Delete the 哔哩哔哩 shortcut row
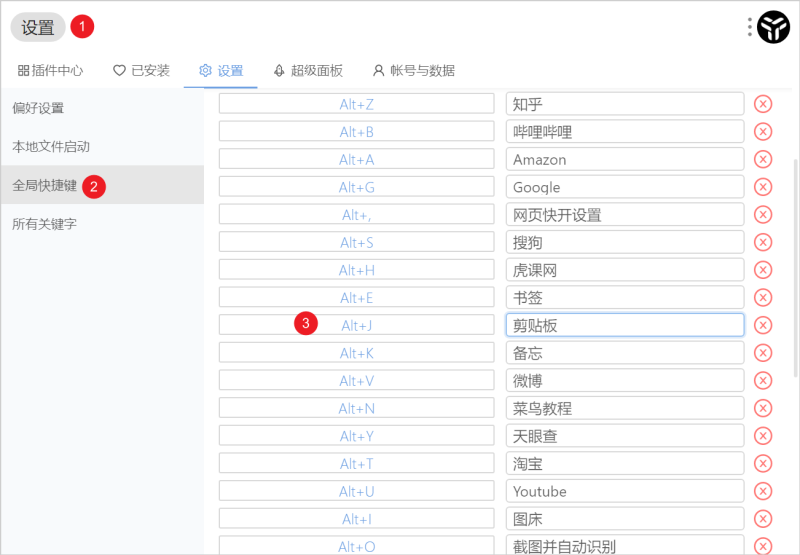This screenshot has height=555, width=800. (x=763, y=132)
